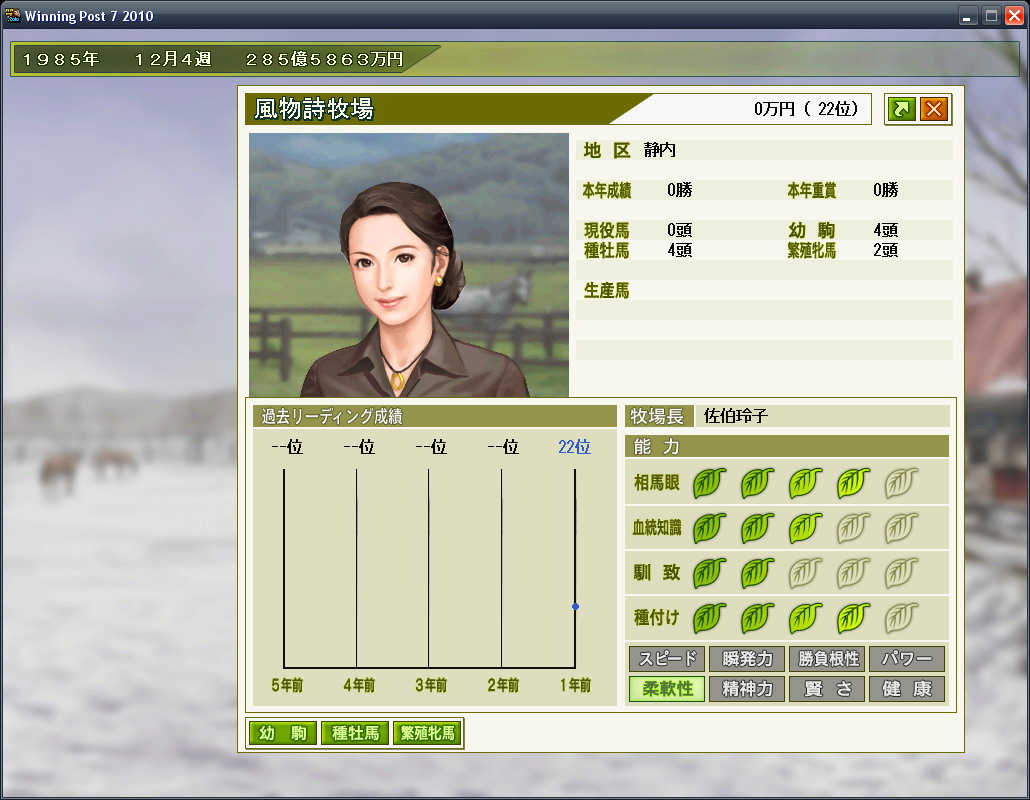Open the 幼駒 list button
This screenshot has height=800, width=1030.
(x=283, y=733)
